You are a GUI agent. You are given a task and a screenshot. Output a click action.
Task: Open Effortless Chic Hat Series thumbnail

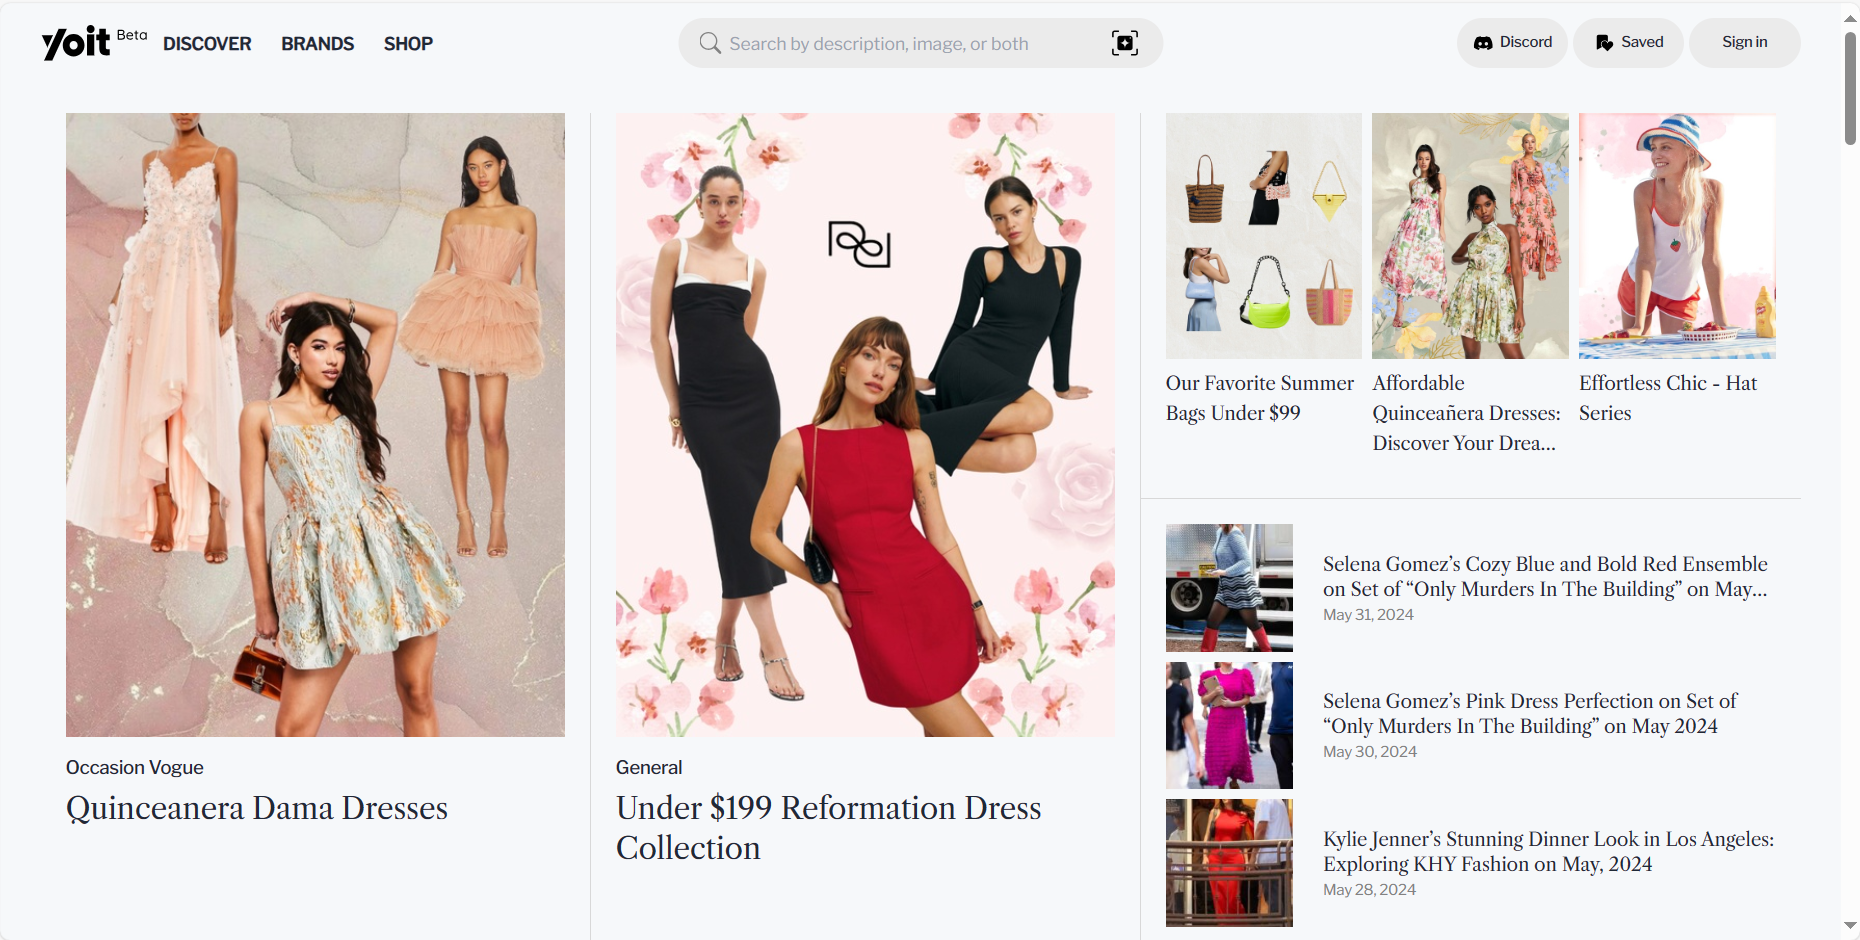[x=1677, y=236]
